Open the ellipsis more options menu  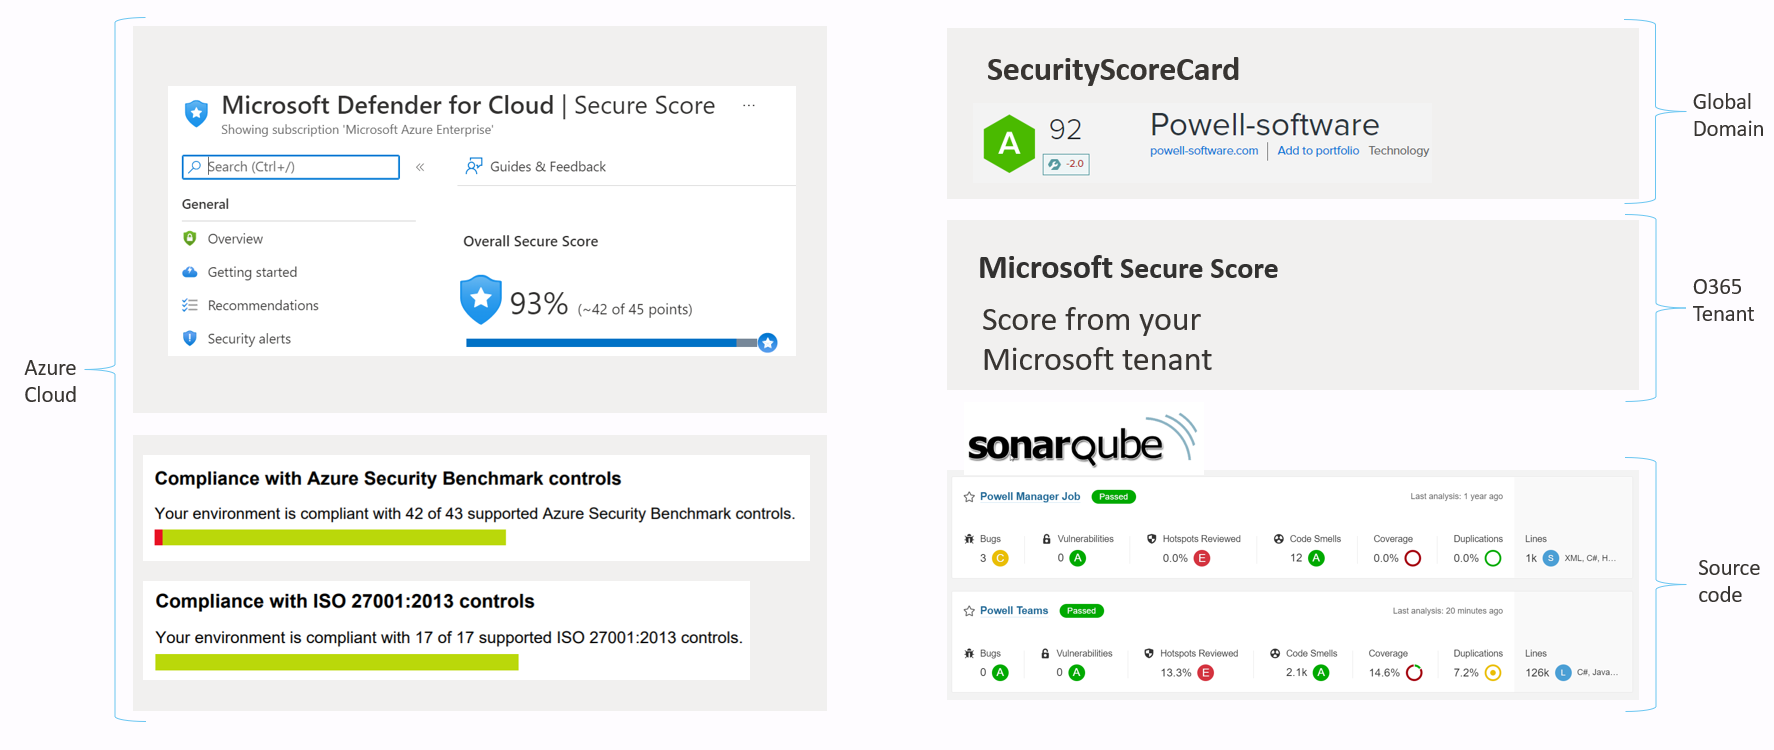click(x=749, y=105)
